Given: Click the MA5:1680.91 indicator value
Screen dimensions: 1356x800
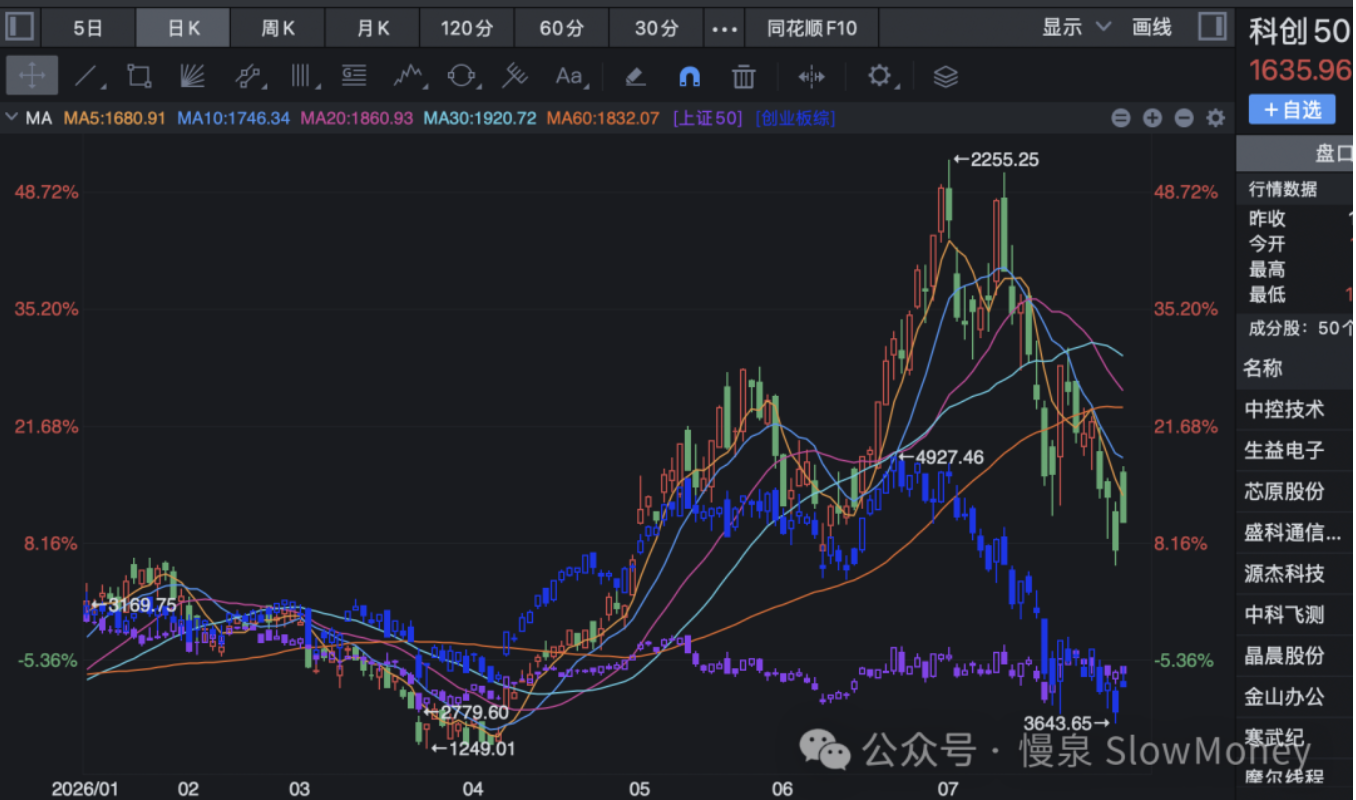Looking at the screenshot, I should (115, 118).
